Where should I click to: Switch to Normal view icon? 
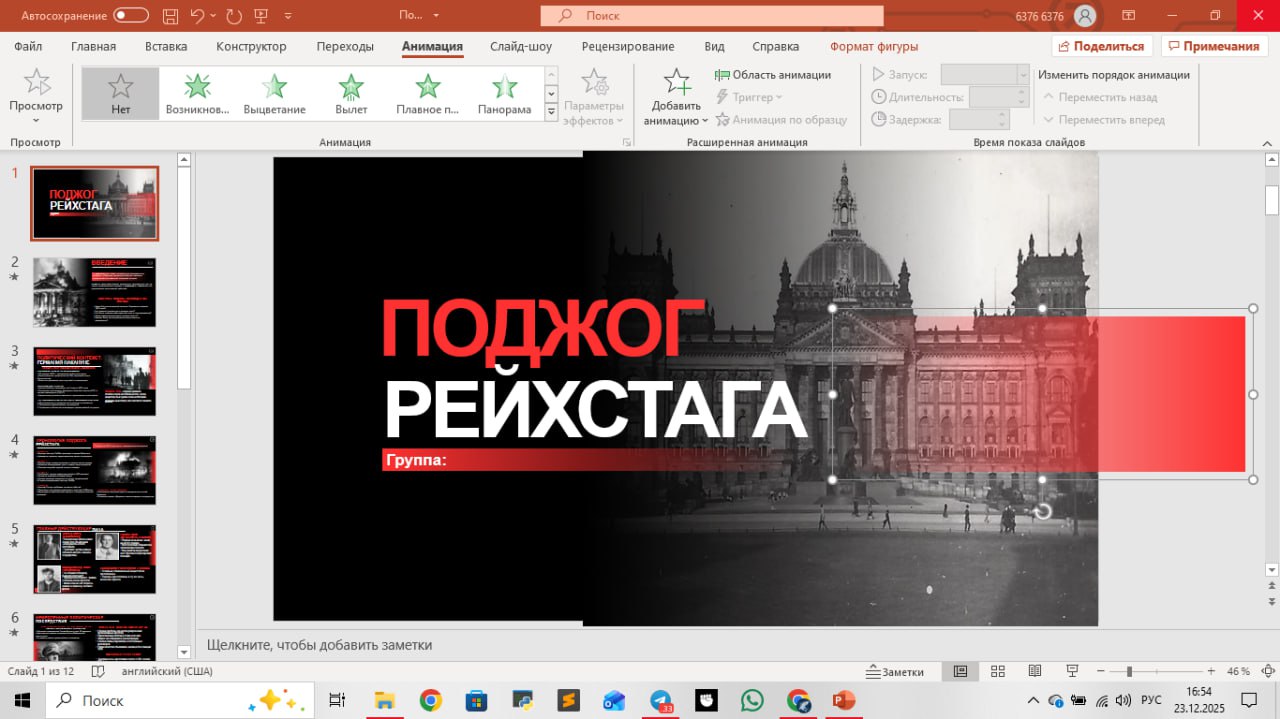[x=961, y=671]
